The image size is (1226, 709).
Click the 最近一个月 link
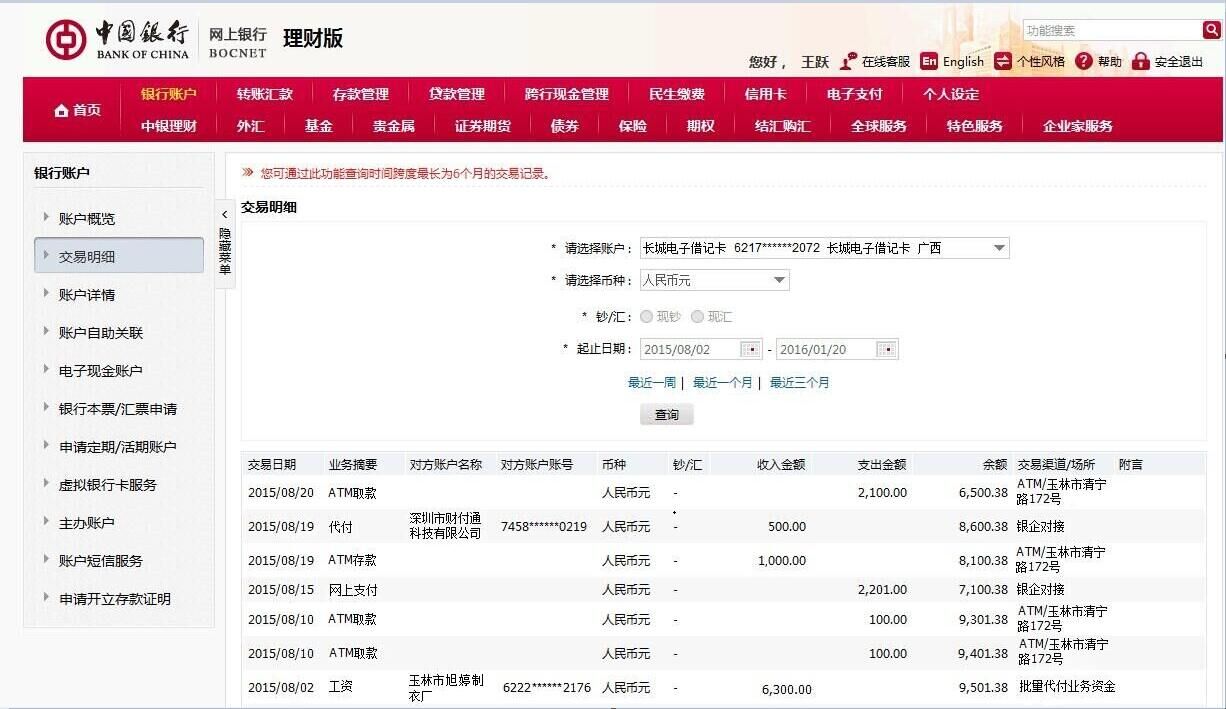pos(722,383)
